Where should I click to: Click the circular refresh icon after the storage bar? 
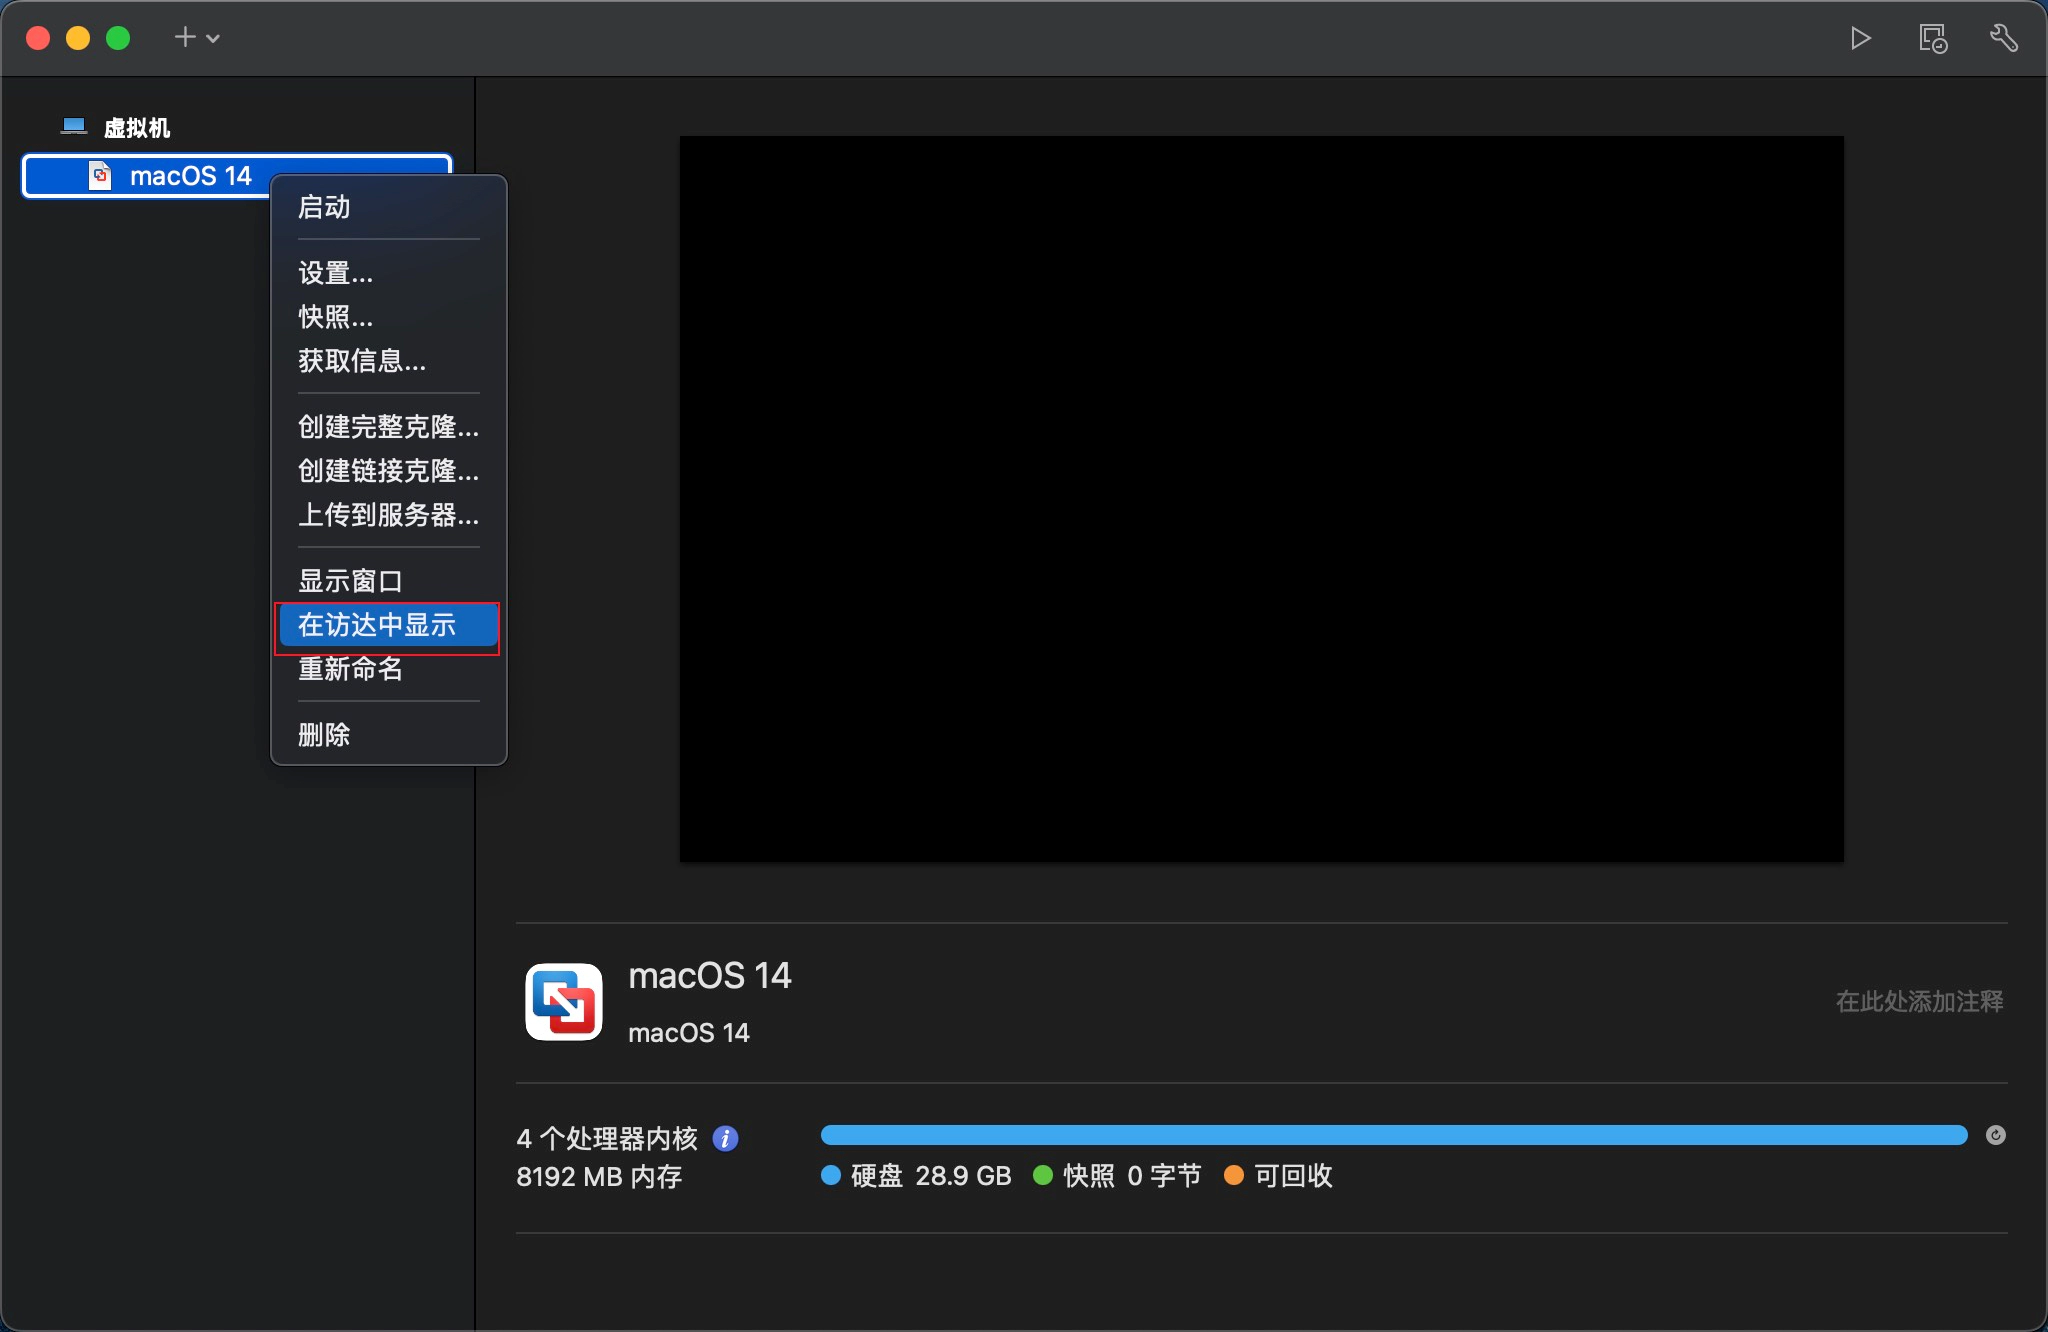[1996, 1135]
